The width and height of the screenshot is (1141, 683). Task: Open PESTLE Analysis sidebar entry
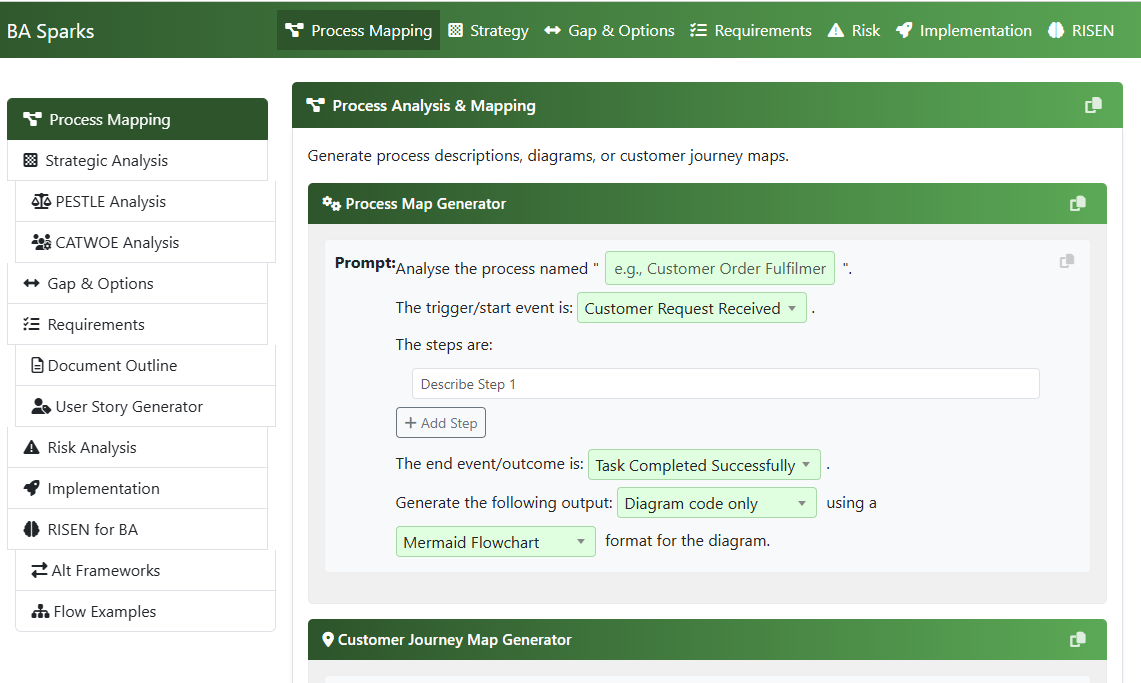point(146,201)
